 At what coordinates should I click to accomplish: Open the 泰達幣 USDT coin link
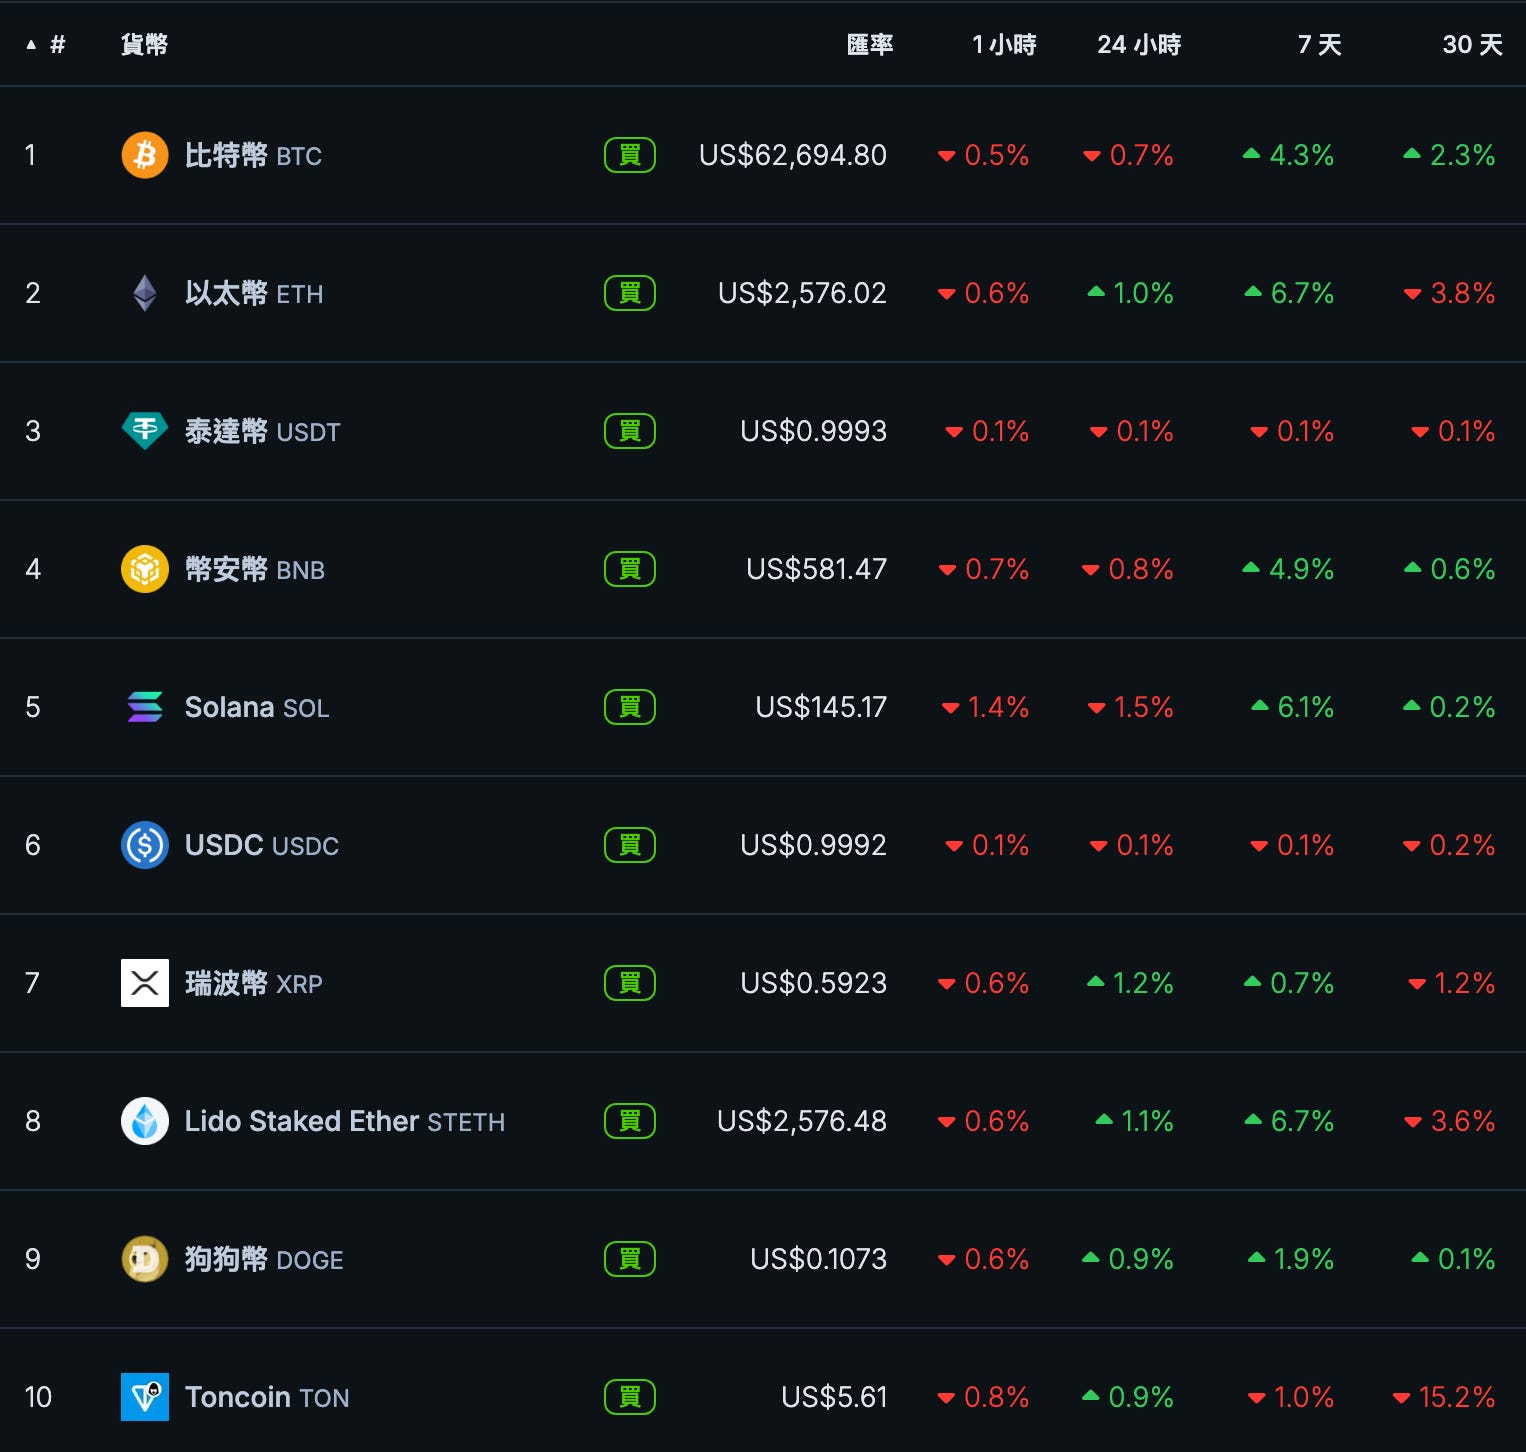coord(262,431)
